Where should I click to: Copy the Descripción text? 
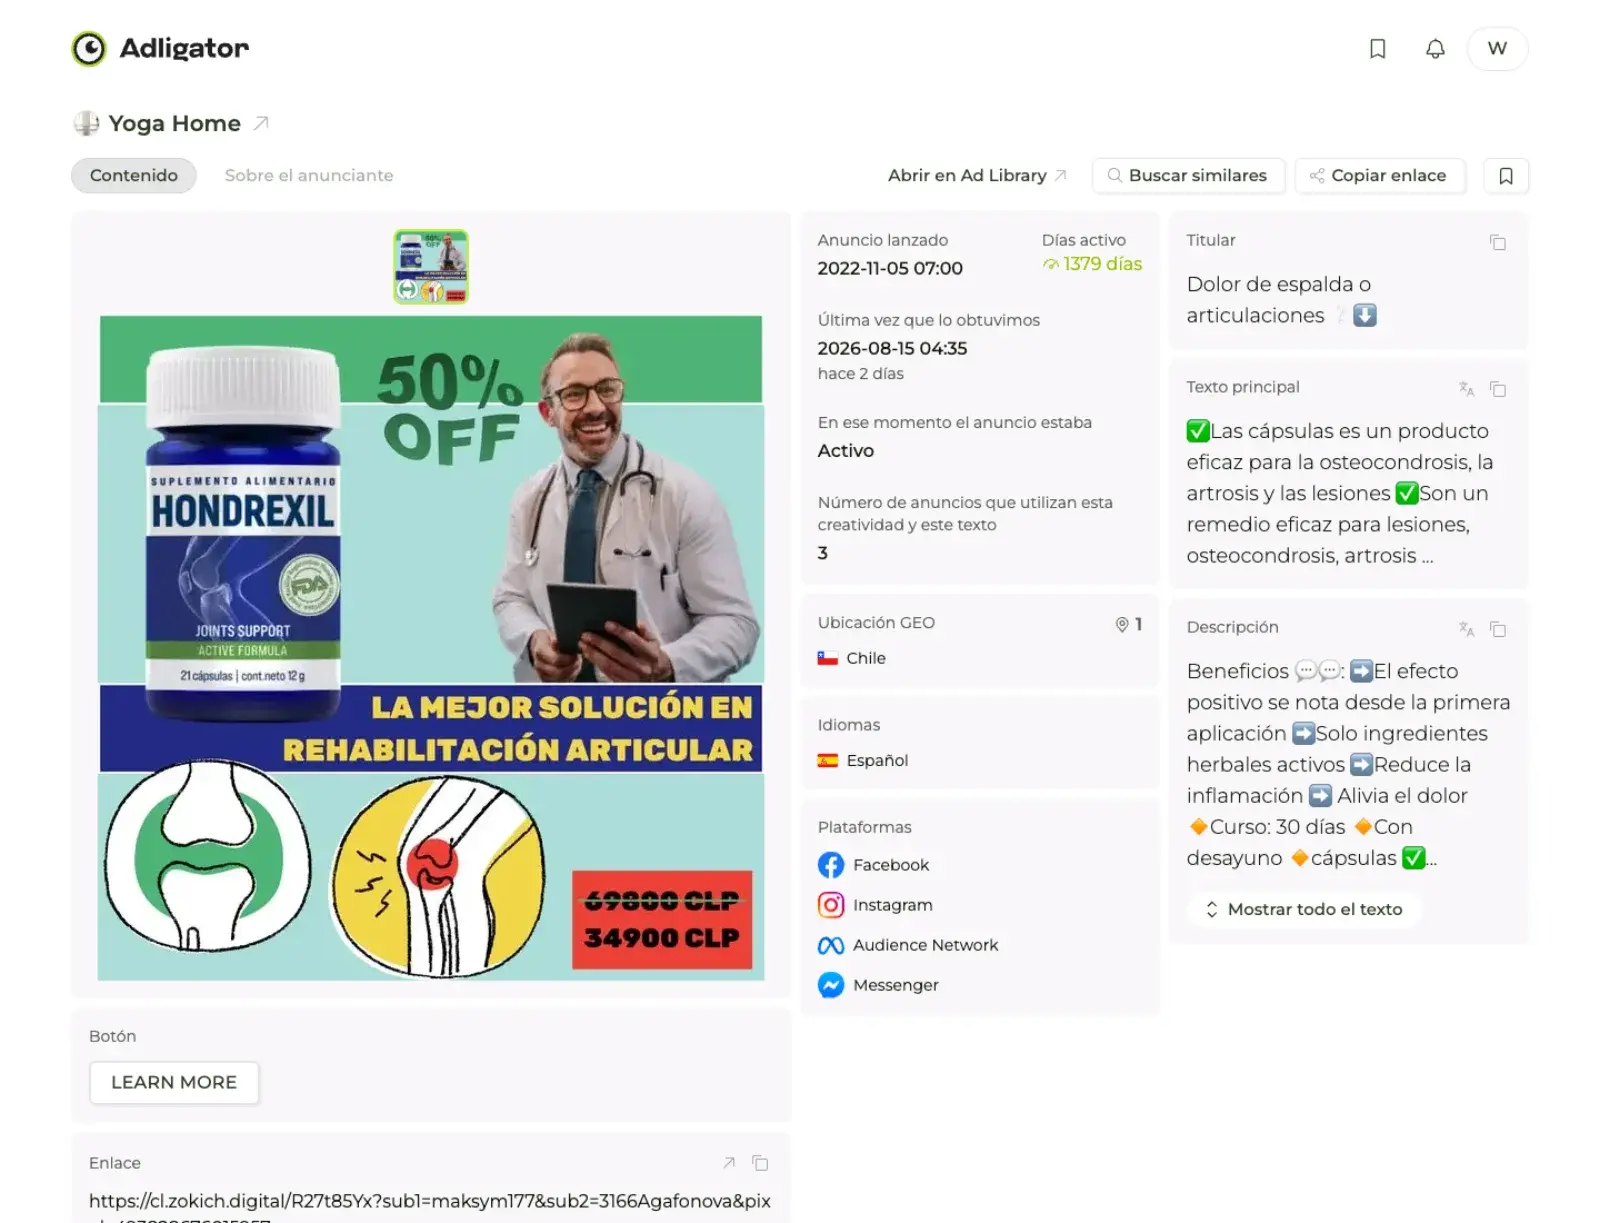pyautogui.click(x=1497, y=629)
